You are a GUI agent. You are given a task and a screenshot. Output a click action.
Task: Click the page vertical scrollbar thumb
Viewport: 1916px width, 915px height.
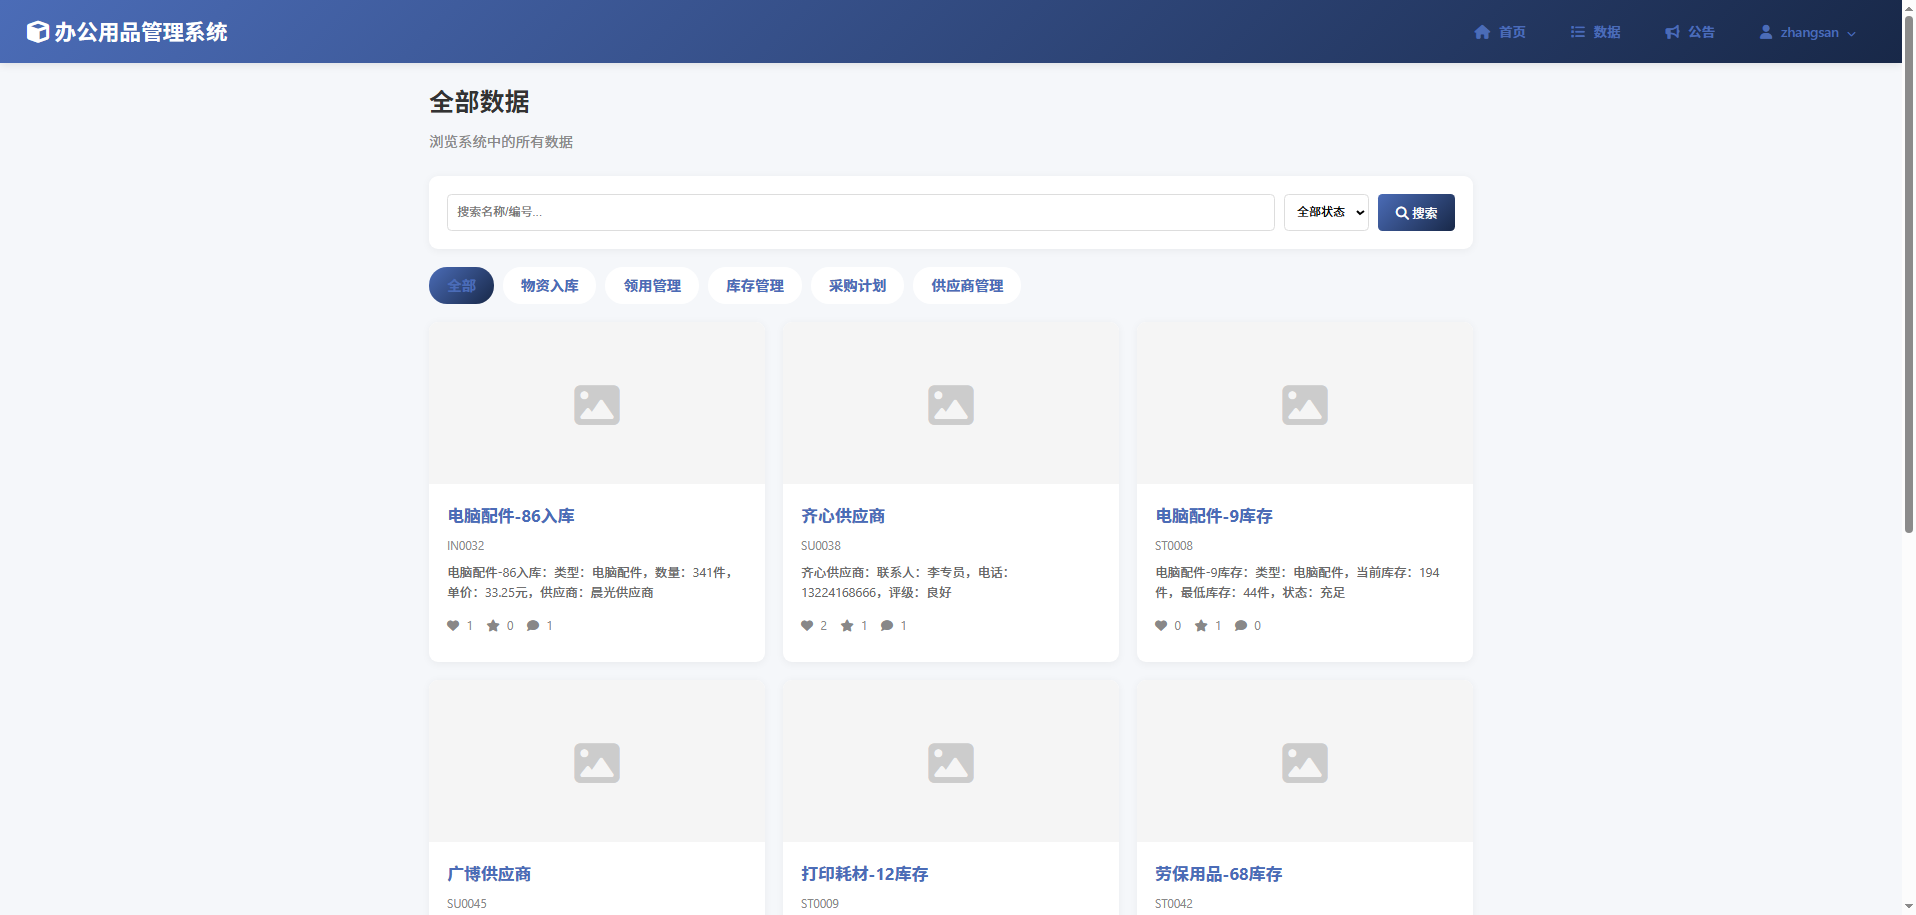coord(1908,275)
